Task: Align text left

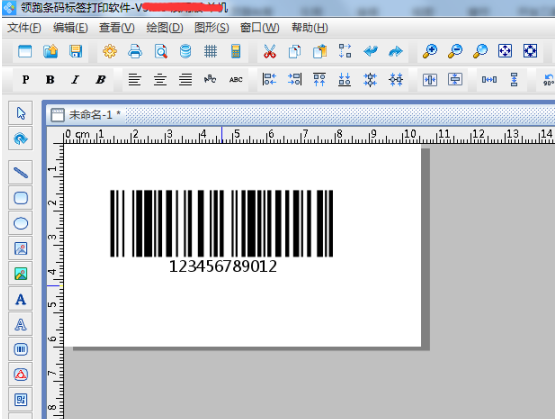Action: pyautogui.click(x=135, y=79)
